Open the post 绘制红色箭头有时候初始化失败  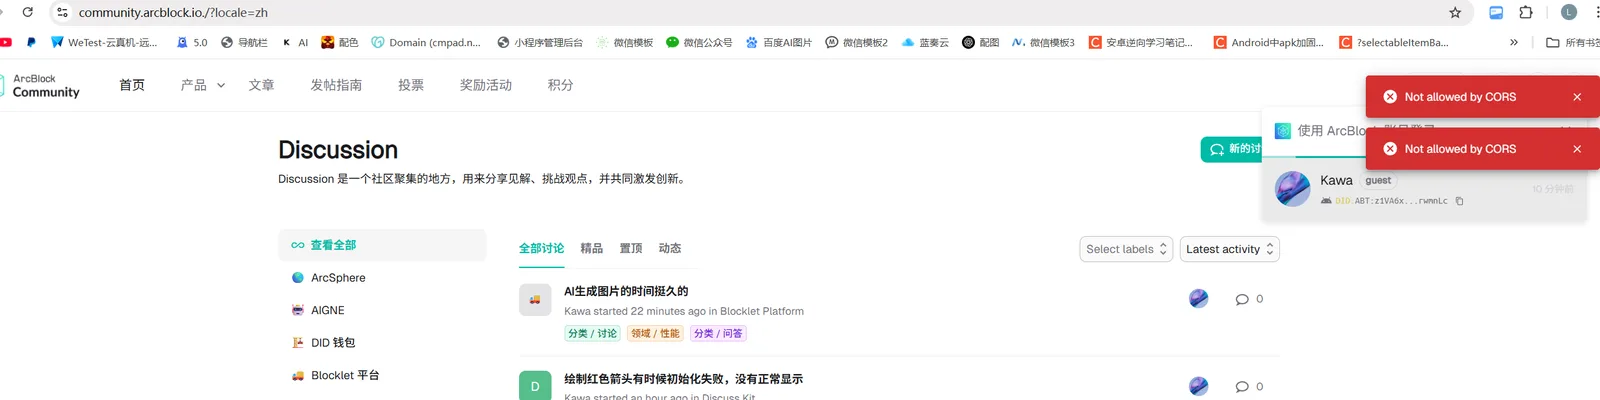pos(683,379)
